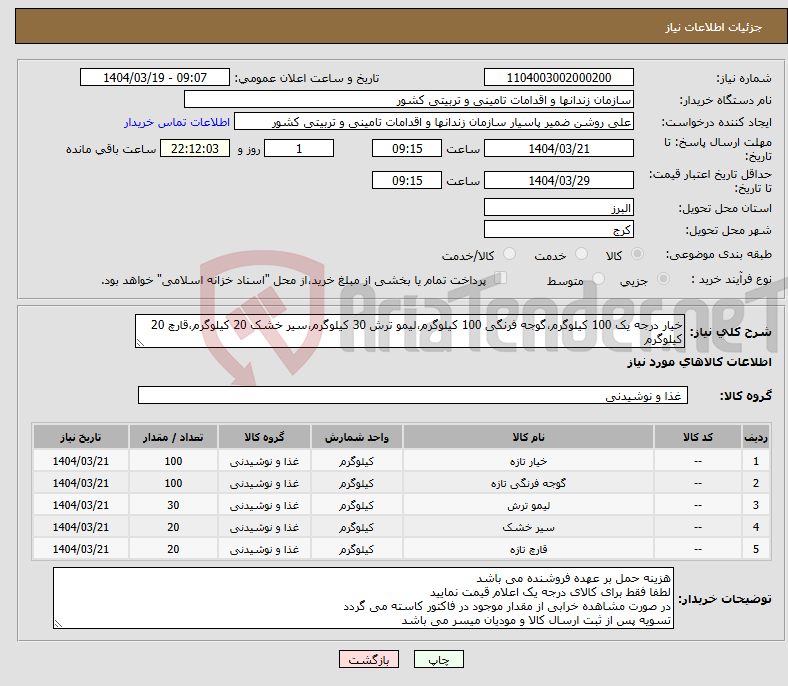Image resolution: width=788 pixels, height=686 pixels.
Task: Click the خیار تازه item name
Action: point(528,461)
